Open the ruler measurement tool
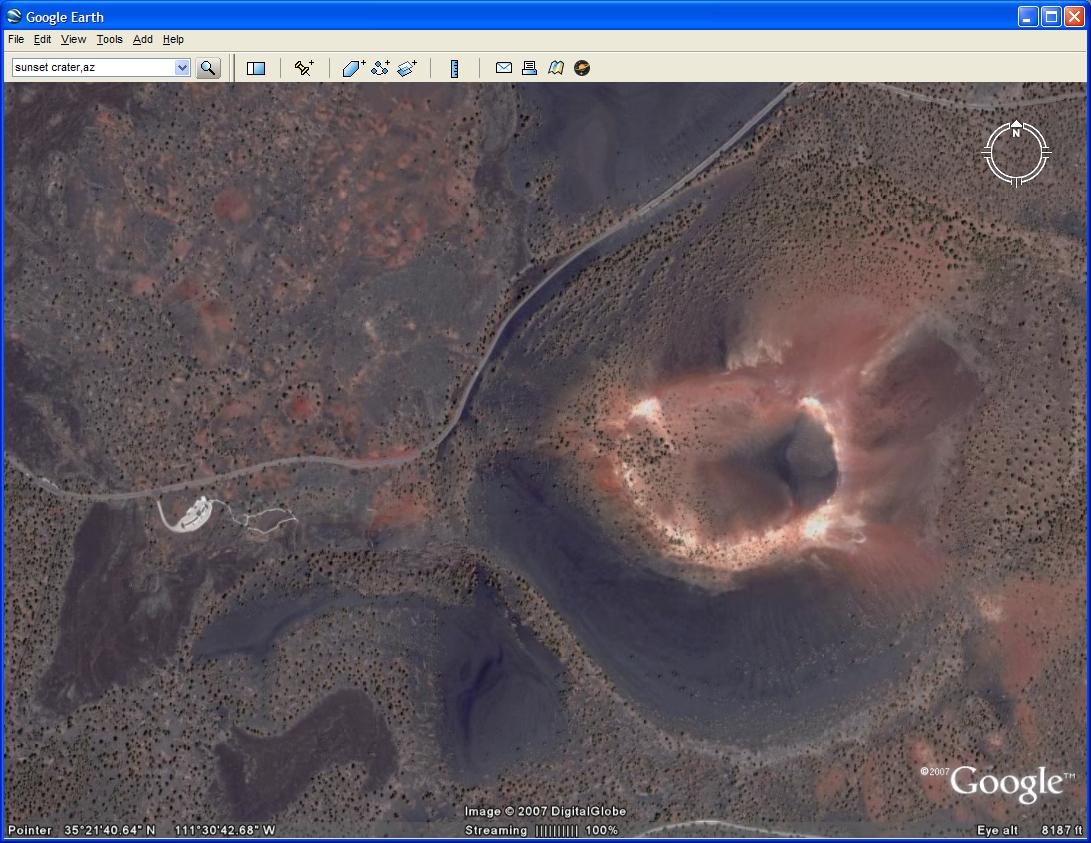 (454, 68)
